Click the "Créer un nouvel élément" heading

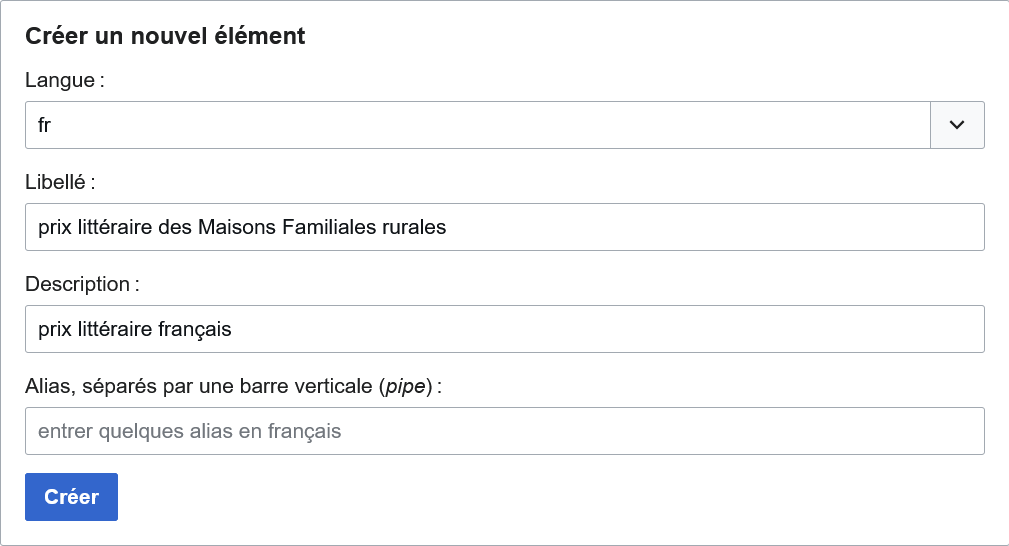[x=165, y=37]
